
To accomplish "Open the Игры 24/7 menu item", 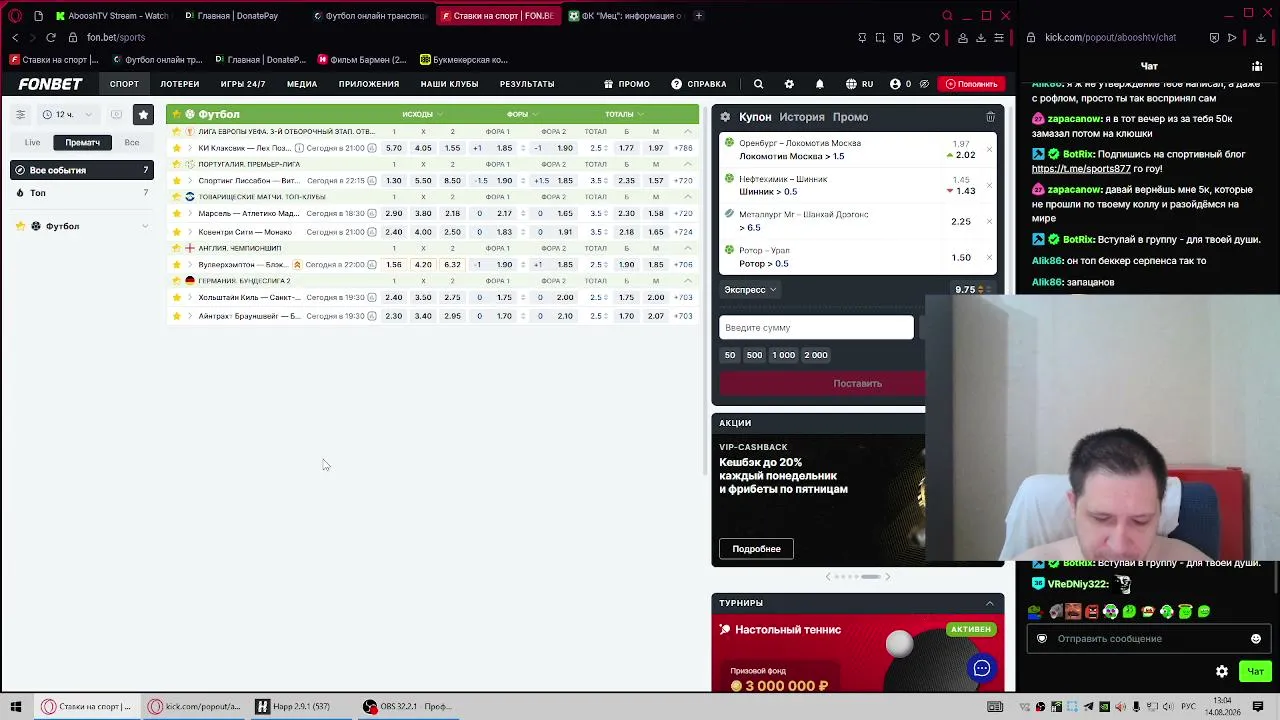I will point(243,84).
